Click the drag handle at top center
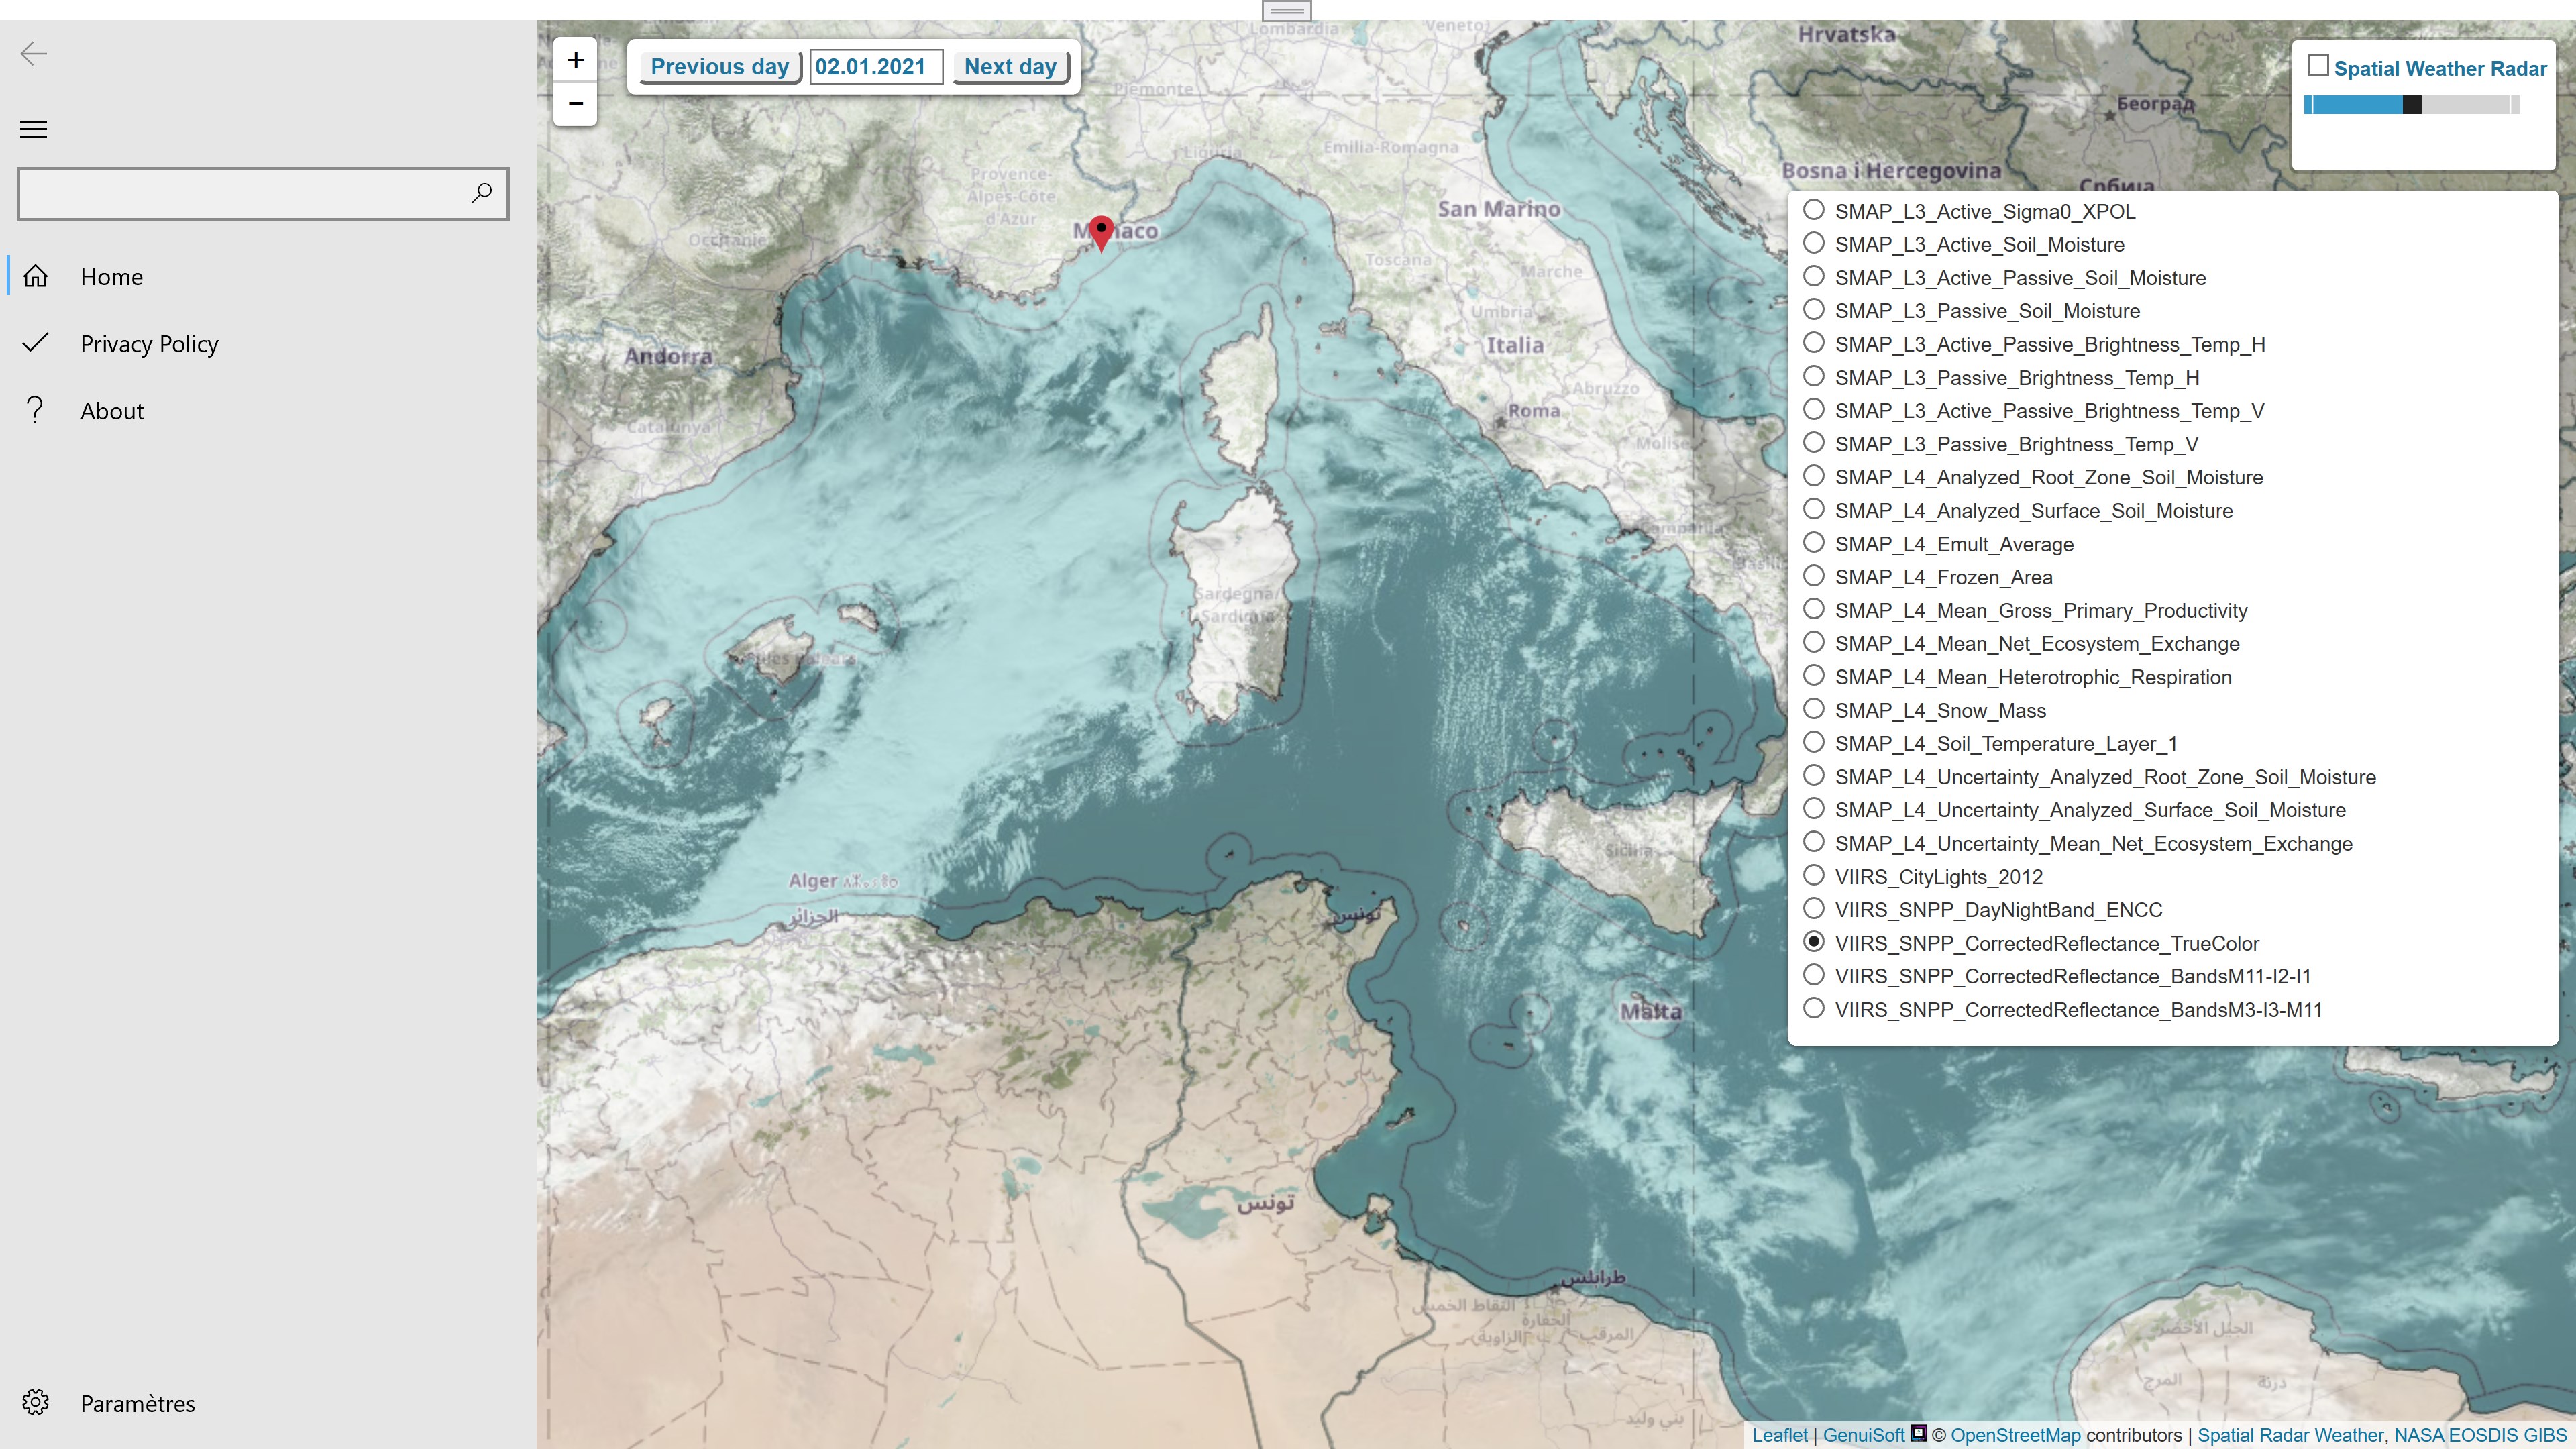This screenshot has width=2576, height=1449. point(1286,11)
